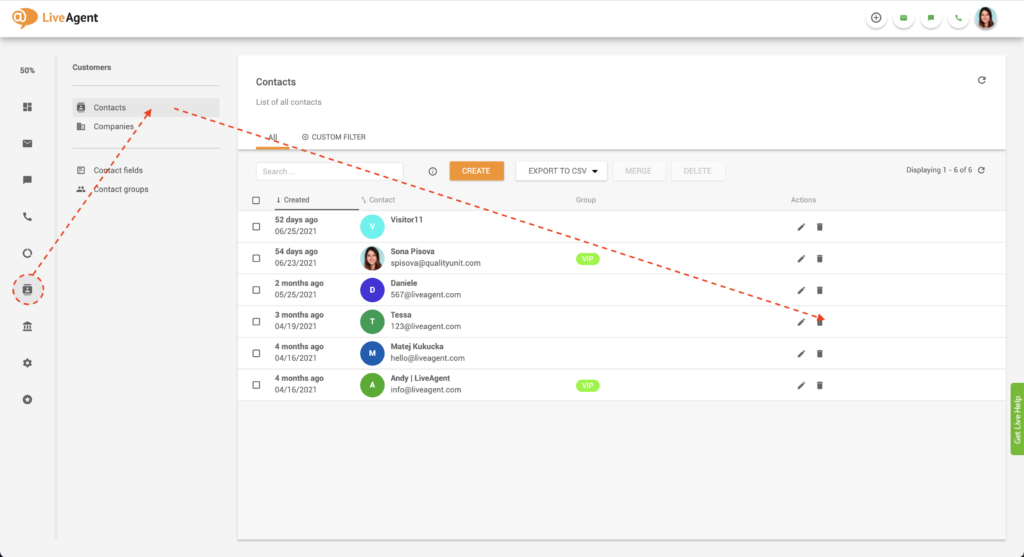Screen dimensions: 1024x557
Task: Sort by the Contact column header
Action: coord(381,200)
